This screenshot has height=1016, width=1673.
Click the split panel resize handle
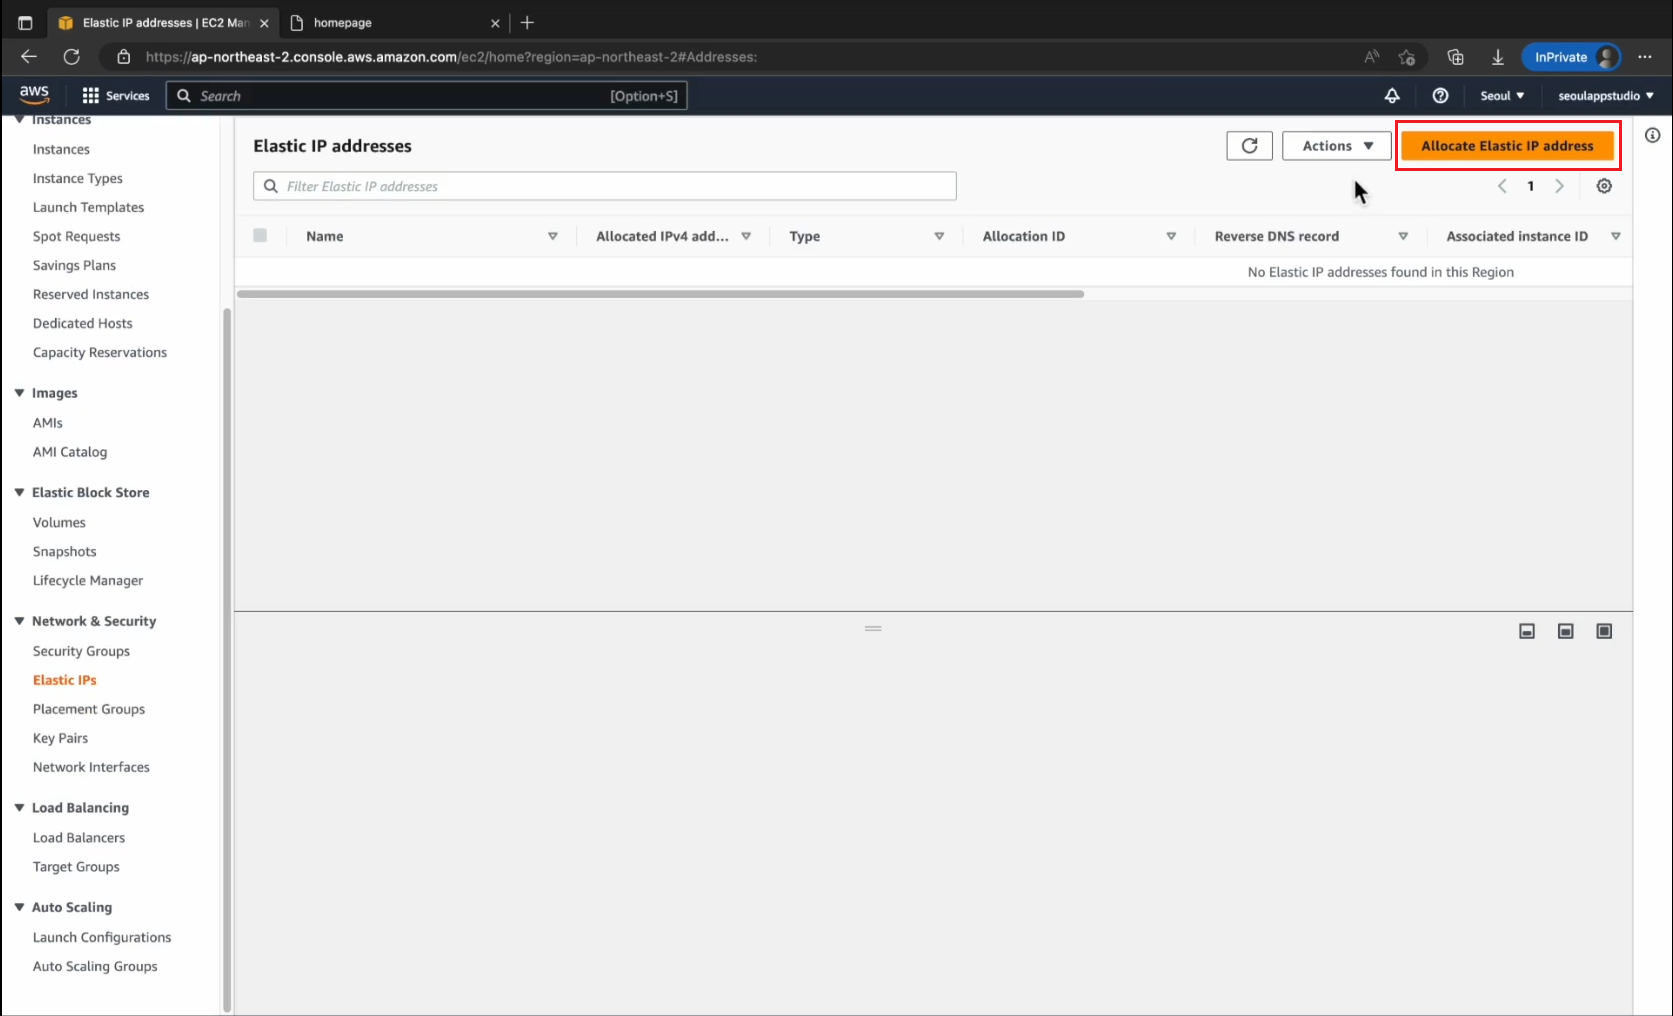pos(873,629)
